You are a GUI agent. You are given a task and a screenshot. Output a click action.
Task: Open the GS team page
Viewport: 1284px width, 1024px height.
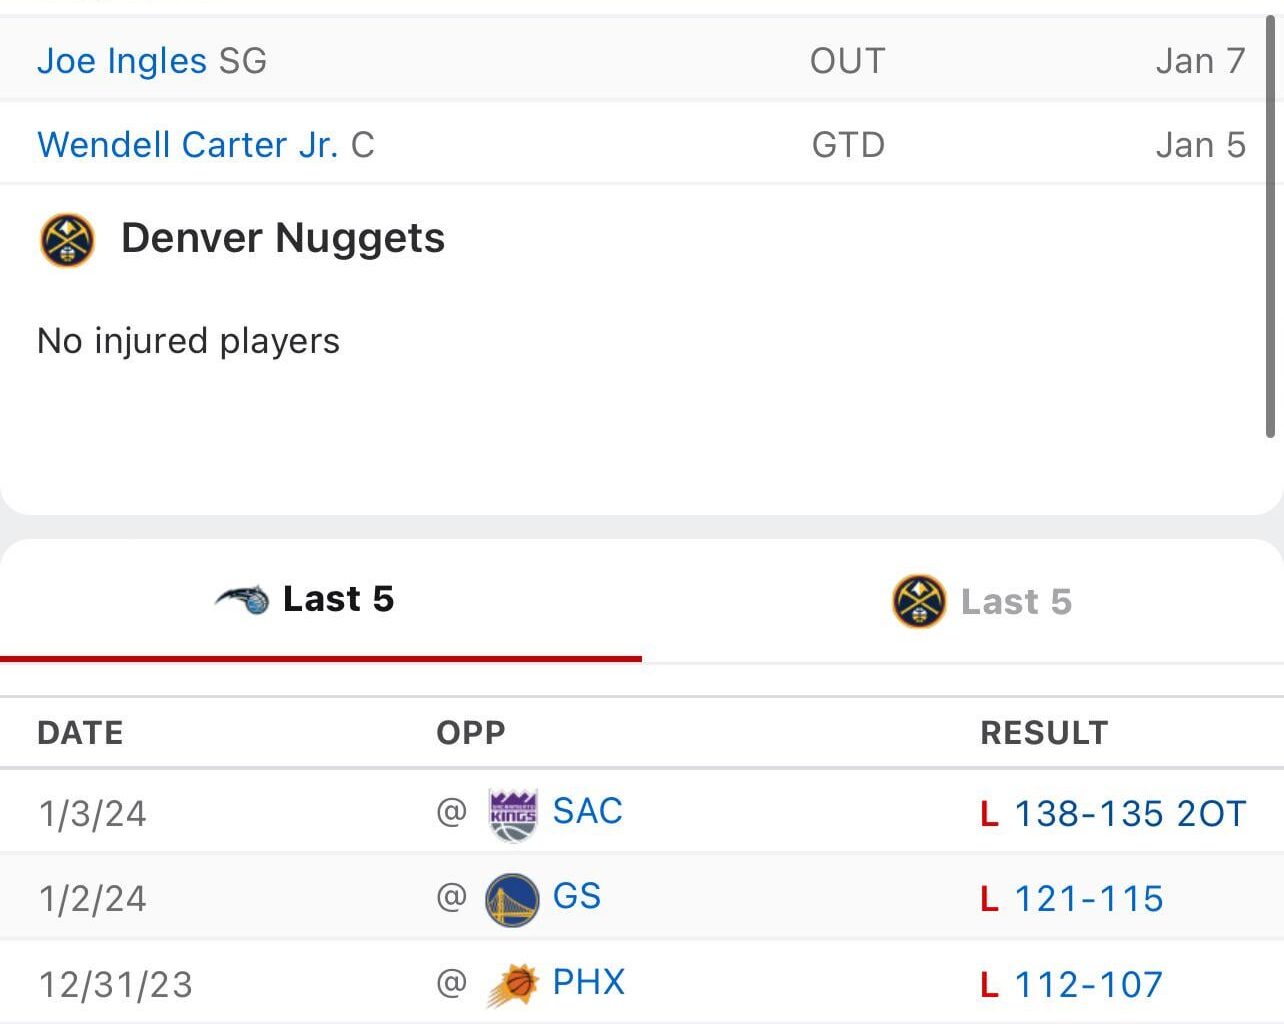tap(575, 897)
